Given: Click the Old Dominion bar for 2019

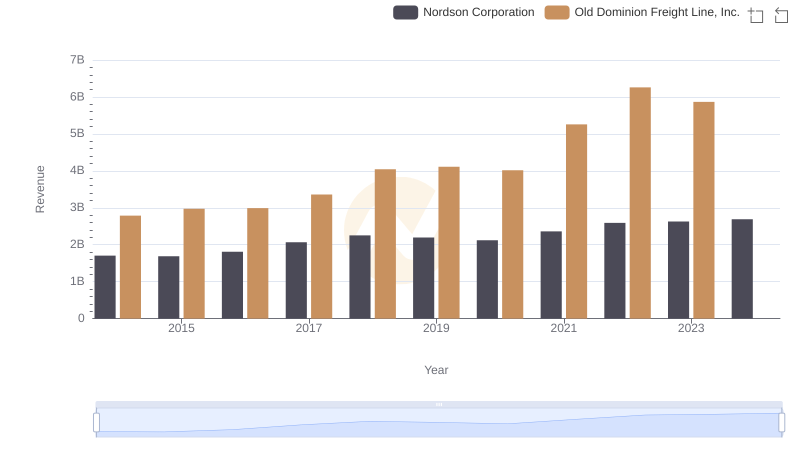Looking at the screenshot, I should click(449, 243).
